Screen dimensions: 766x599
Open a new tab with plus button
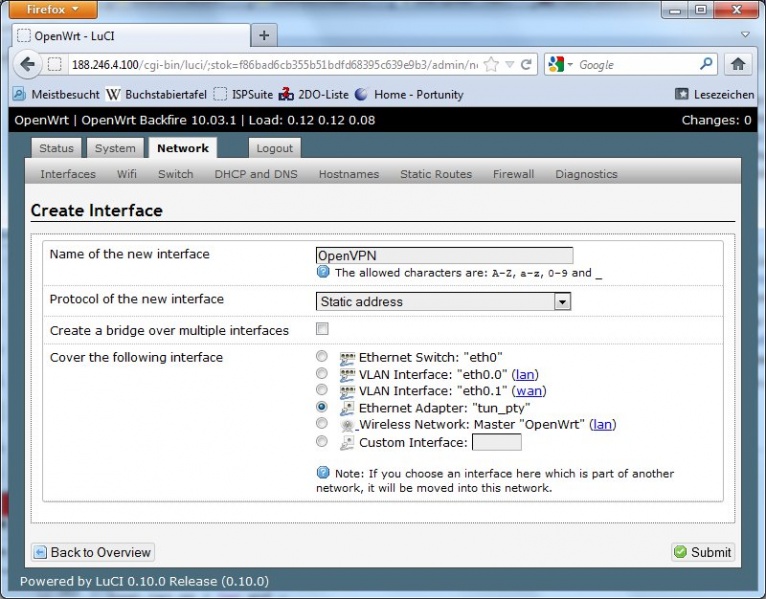click(264, 35)
